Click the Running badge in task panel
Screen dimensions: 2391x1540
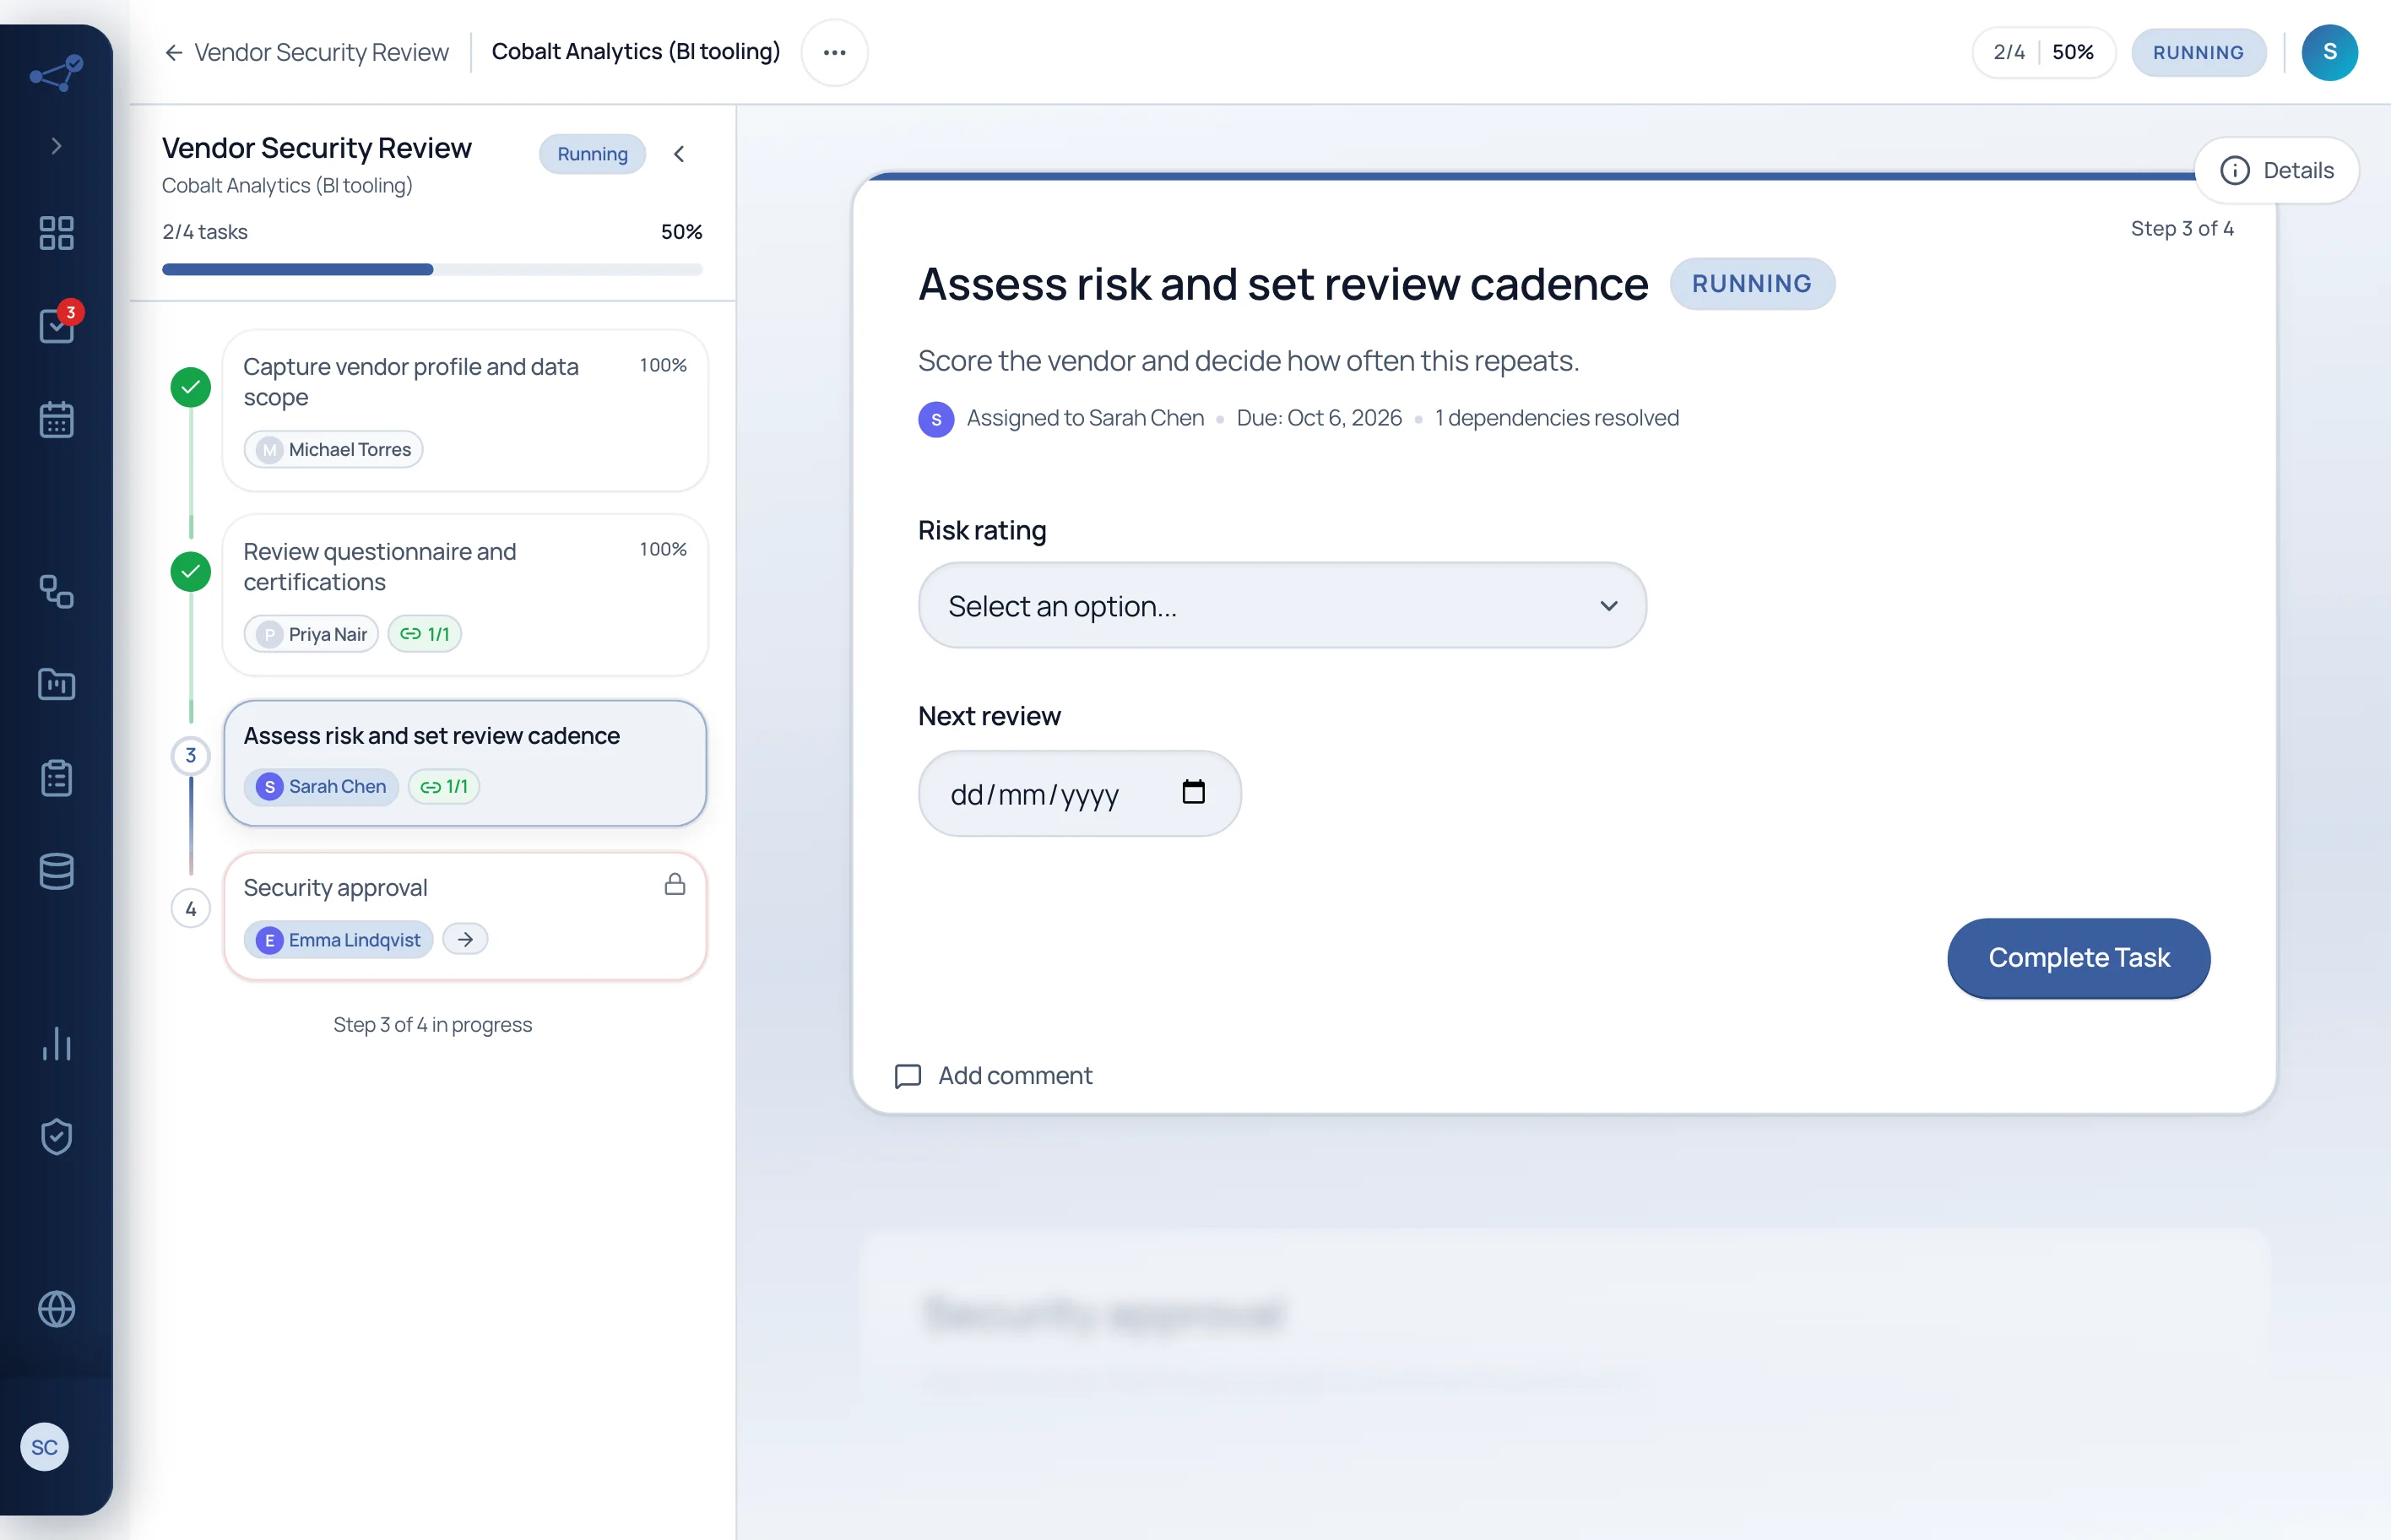pos(592,154)
